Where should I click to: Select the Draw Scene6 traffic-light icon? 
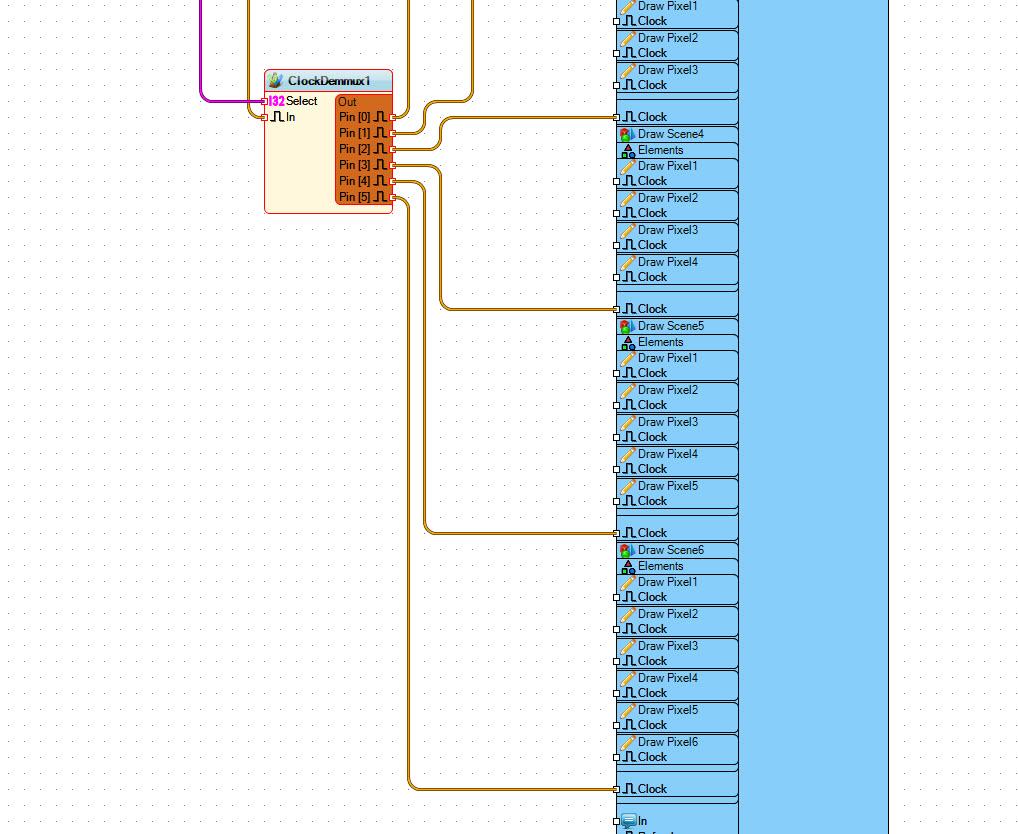tap(627, 550)
